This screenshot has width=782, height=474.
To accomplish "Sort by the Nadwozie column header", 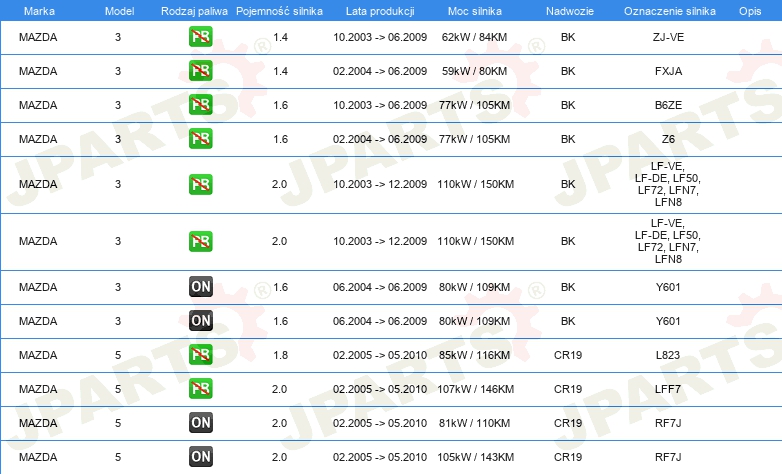I will coord(570,11).
